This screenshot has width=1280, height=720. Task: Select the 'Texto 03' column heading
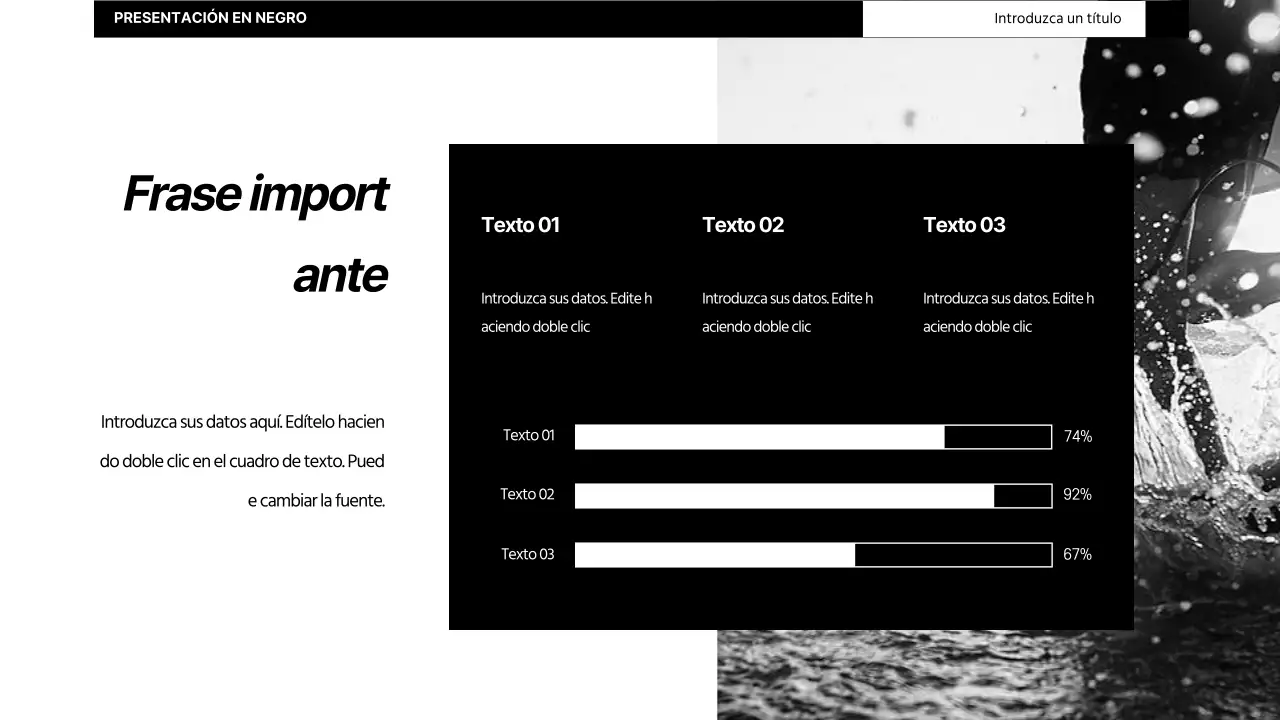click(x=963, y=225)
